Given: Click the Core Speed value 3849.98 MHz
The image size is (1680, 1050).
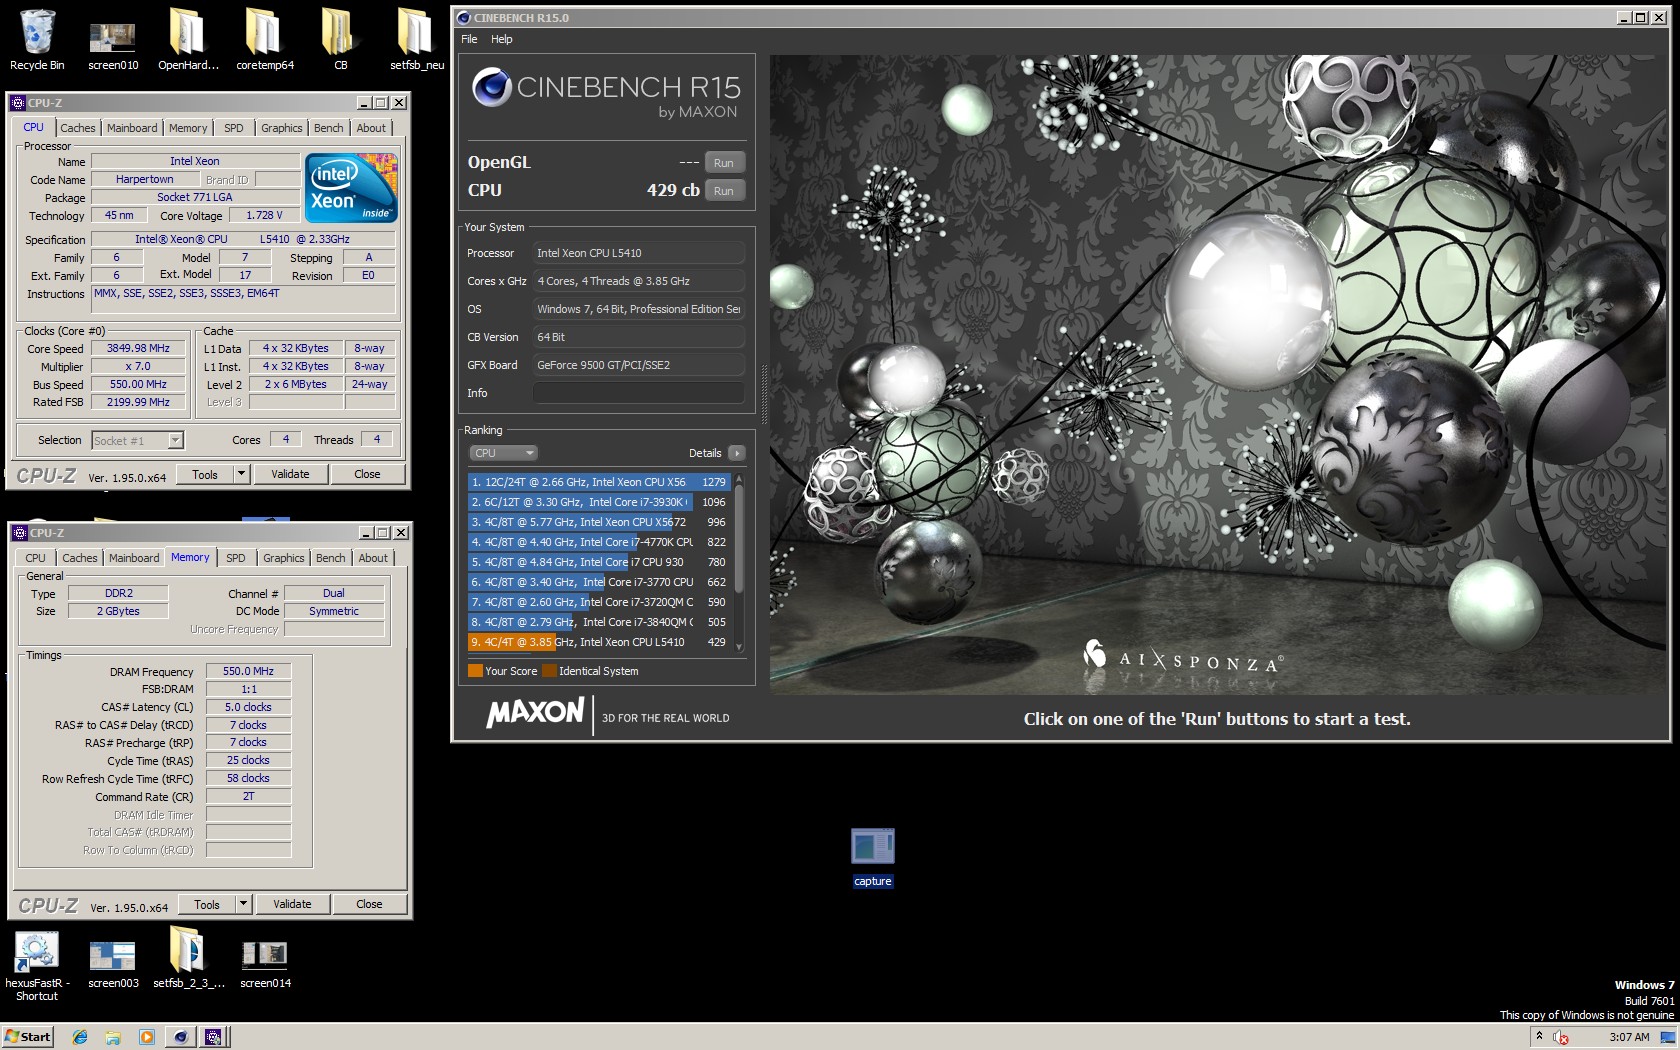Looking at the screenshot, I should coord(138,349).
